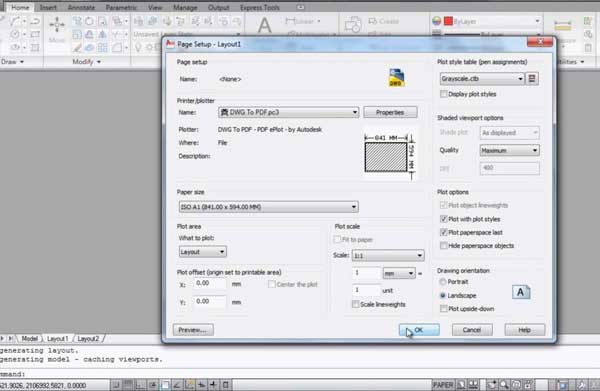Click the DWG page setup icon

[396, 77]
